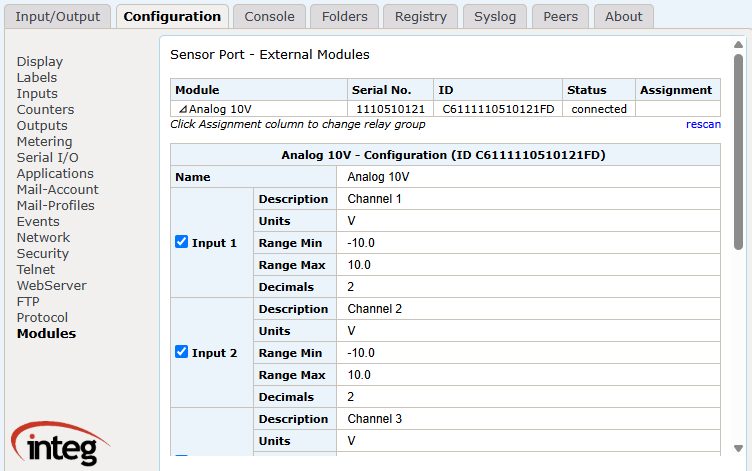
Task: Select Modules in the sidebar
Action: [47, 333]
